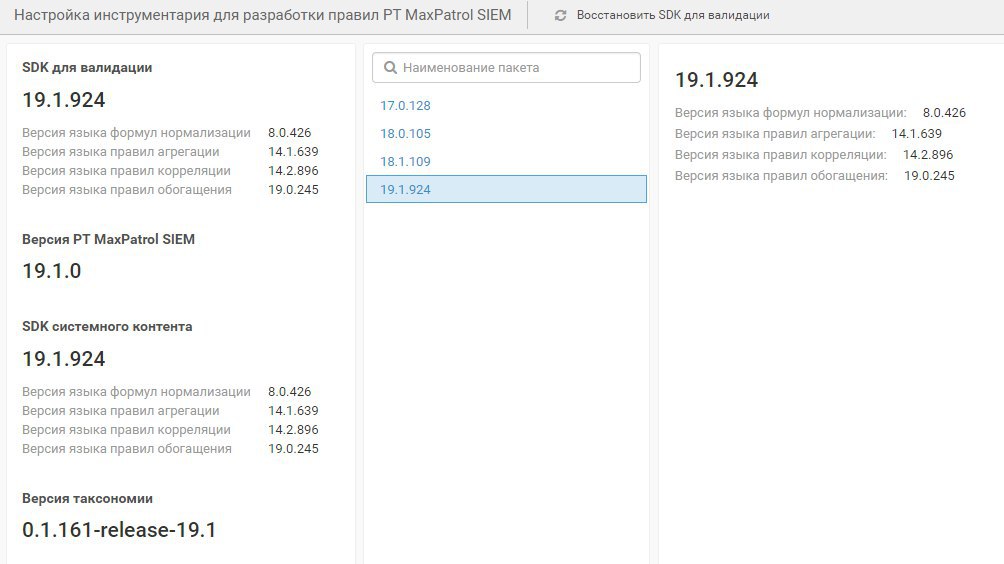Select package 18.1.109 in the list

pos(405,162)
